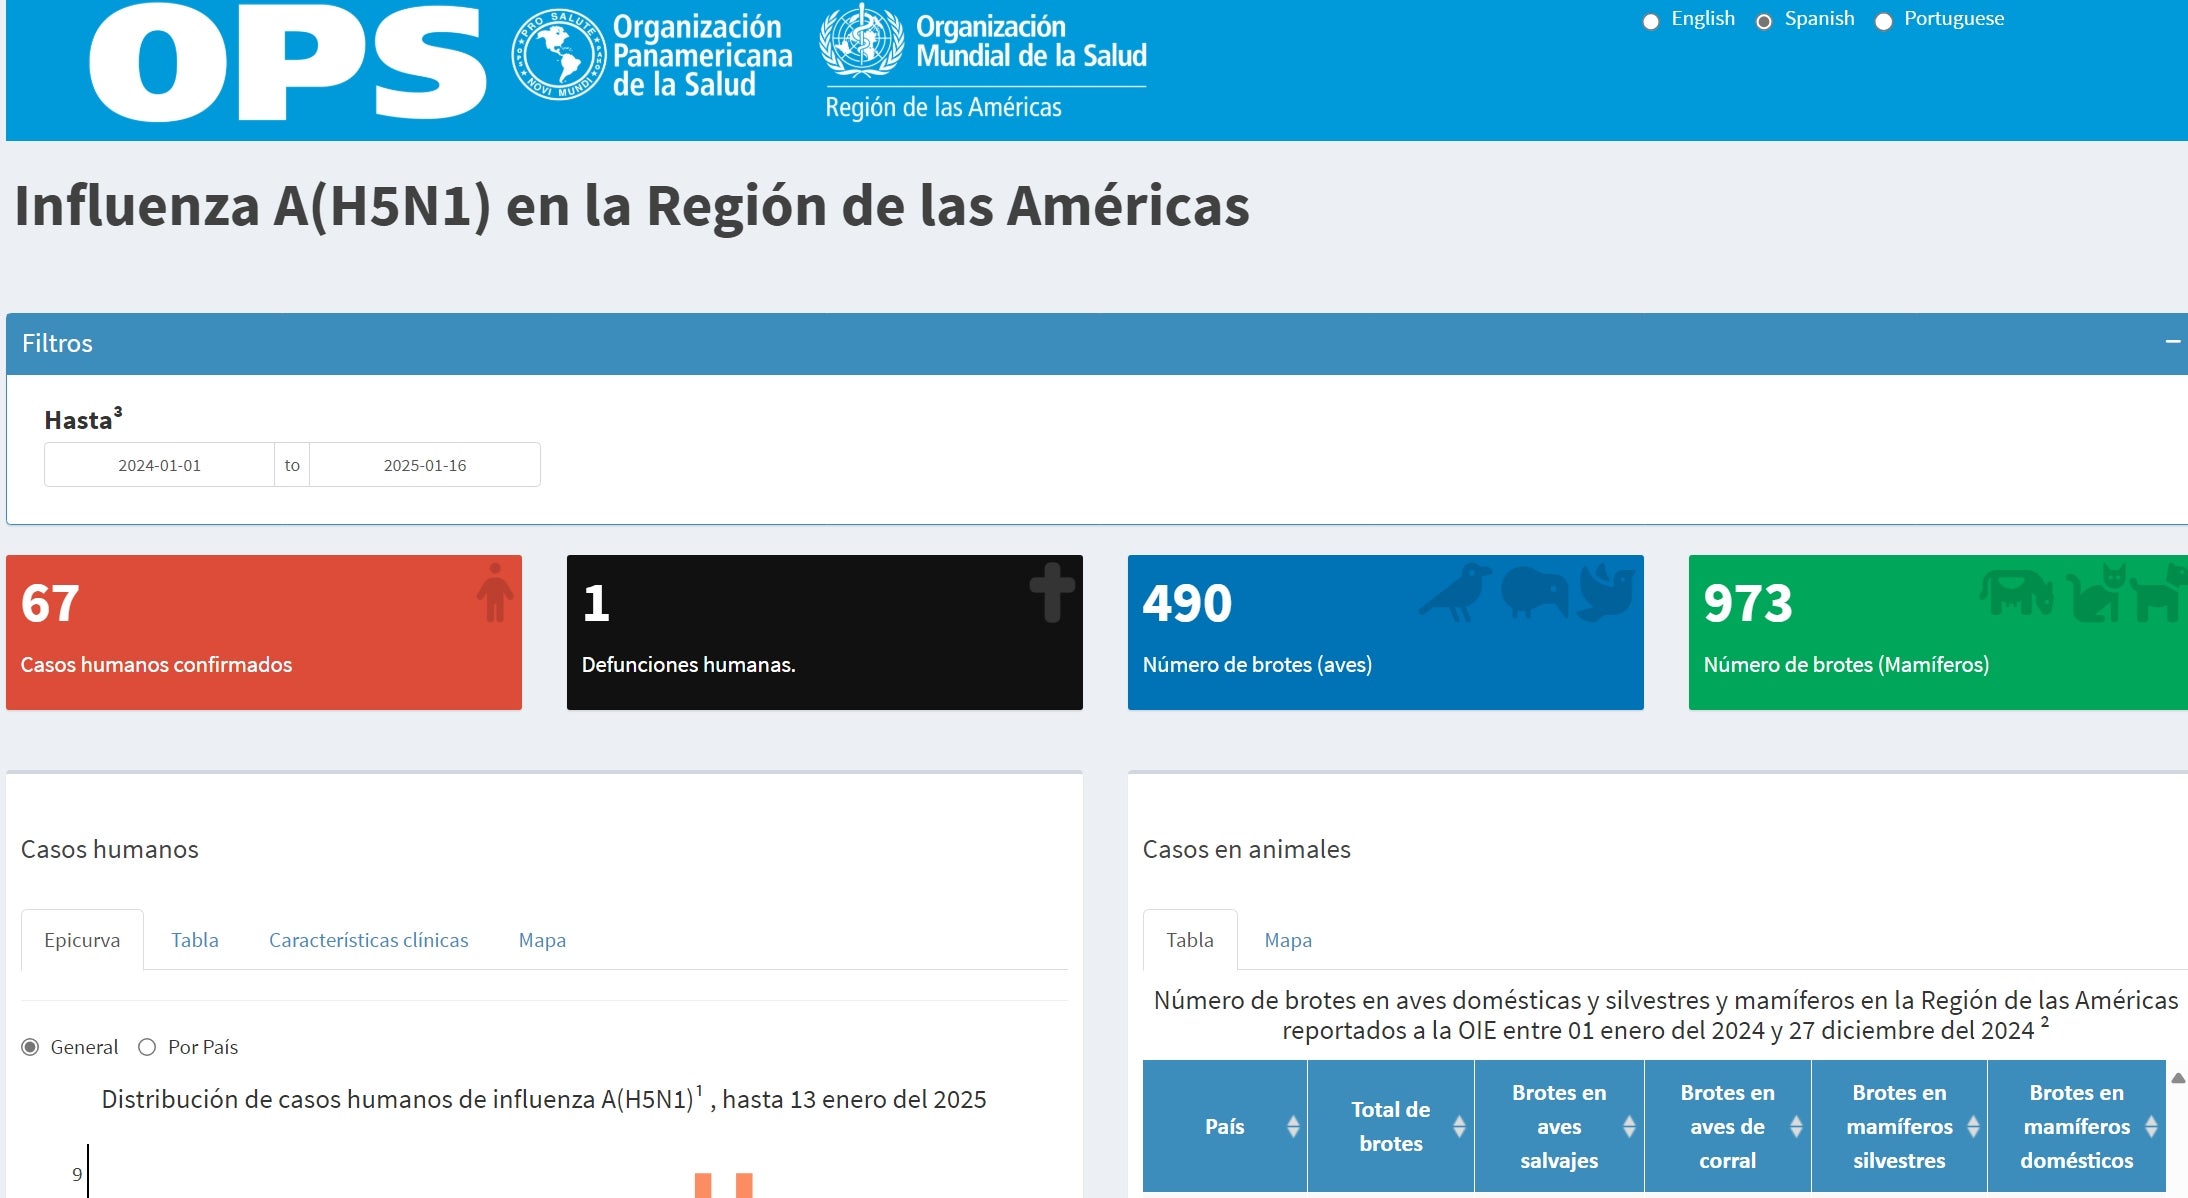The width and height of the screenshot is (2188, 1198).
Task: Click the mammal icons in the green card
Action: [2084, 592]
